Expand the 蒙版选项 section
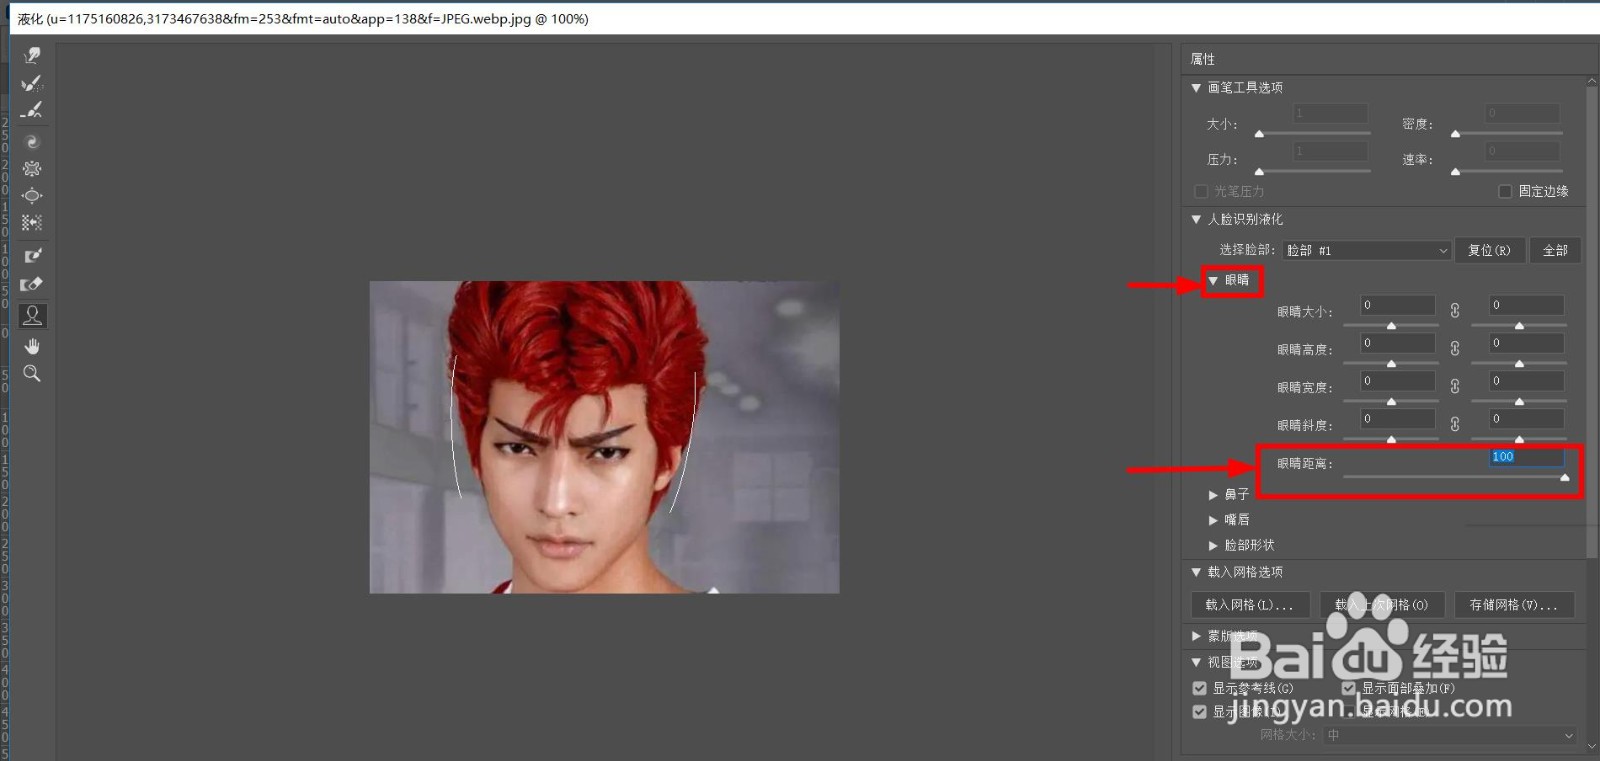 (x=1196, y=636)
